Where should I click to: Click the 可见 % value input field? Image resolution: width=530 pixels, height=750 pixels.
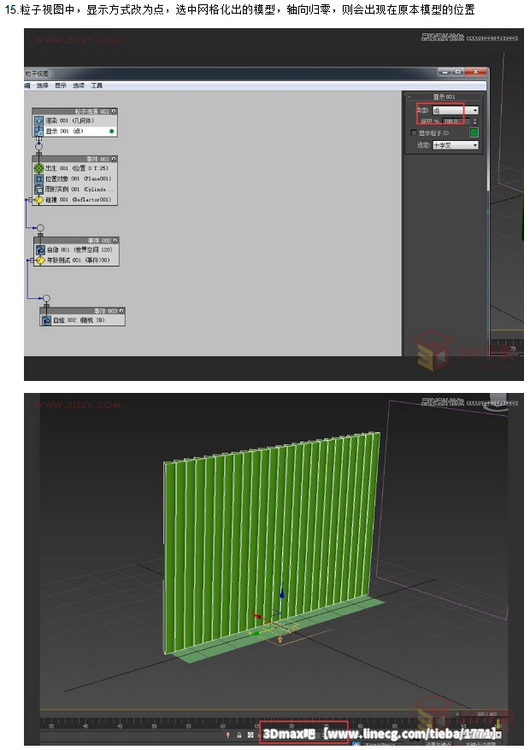click(456, 121)
